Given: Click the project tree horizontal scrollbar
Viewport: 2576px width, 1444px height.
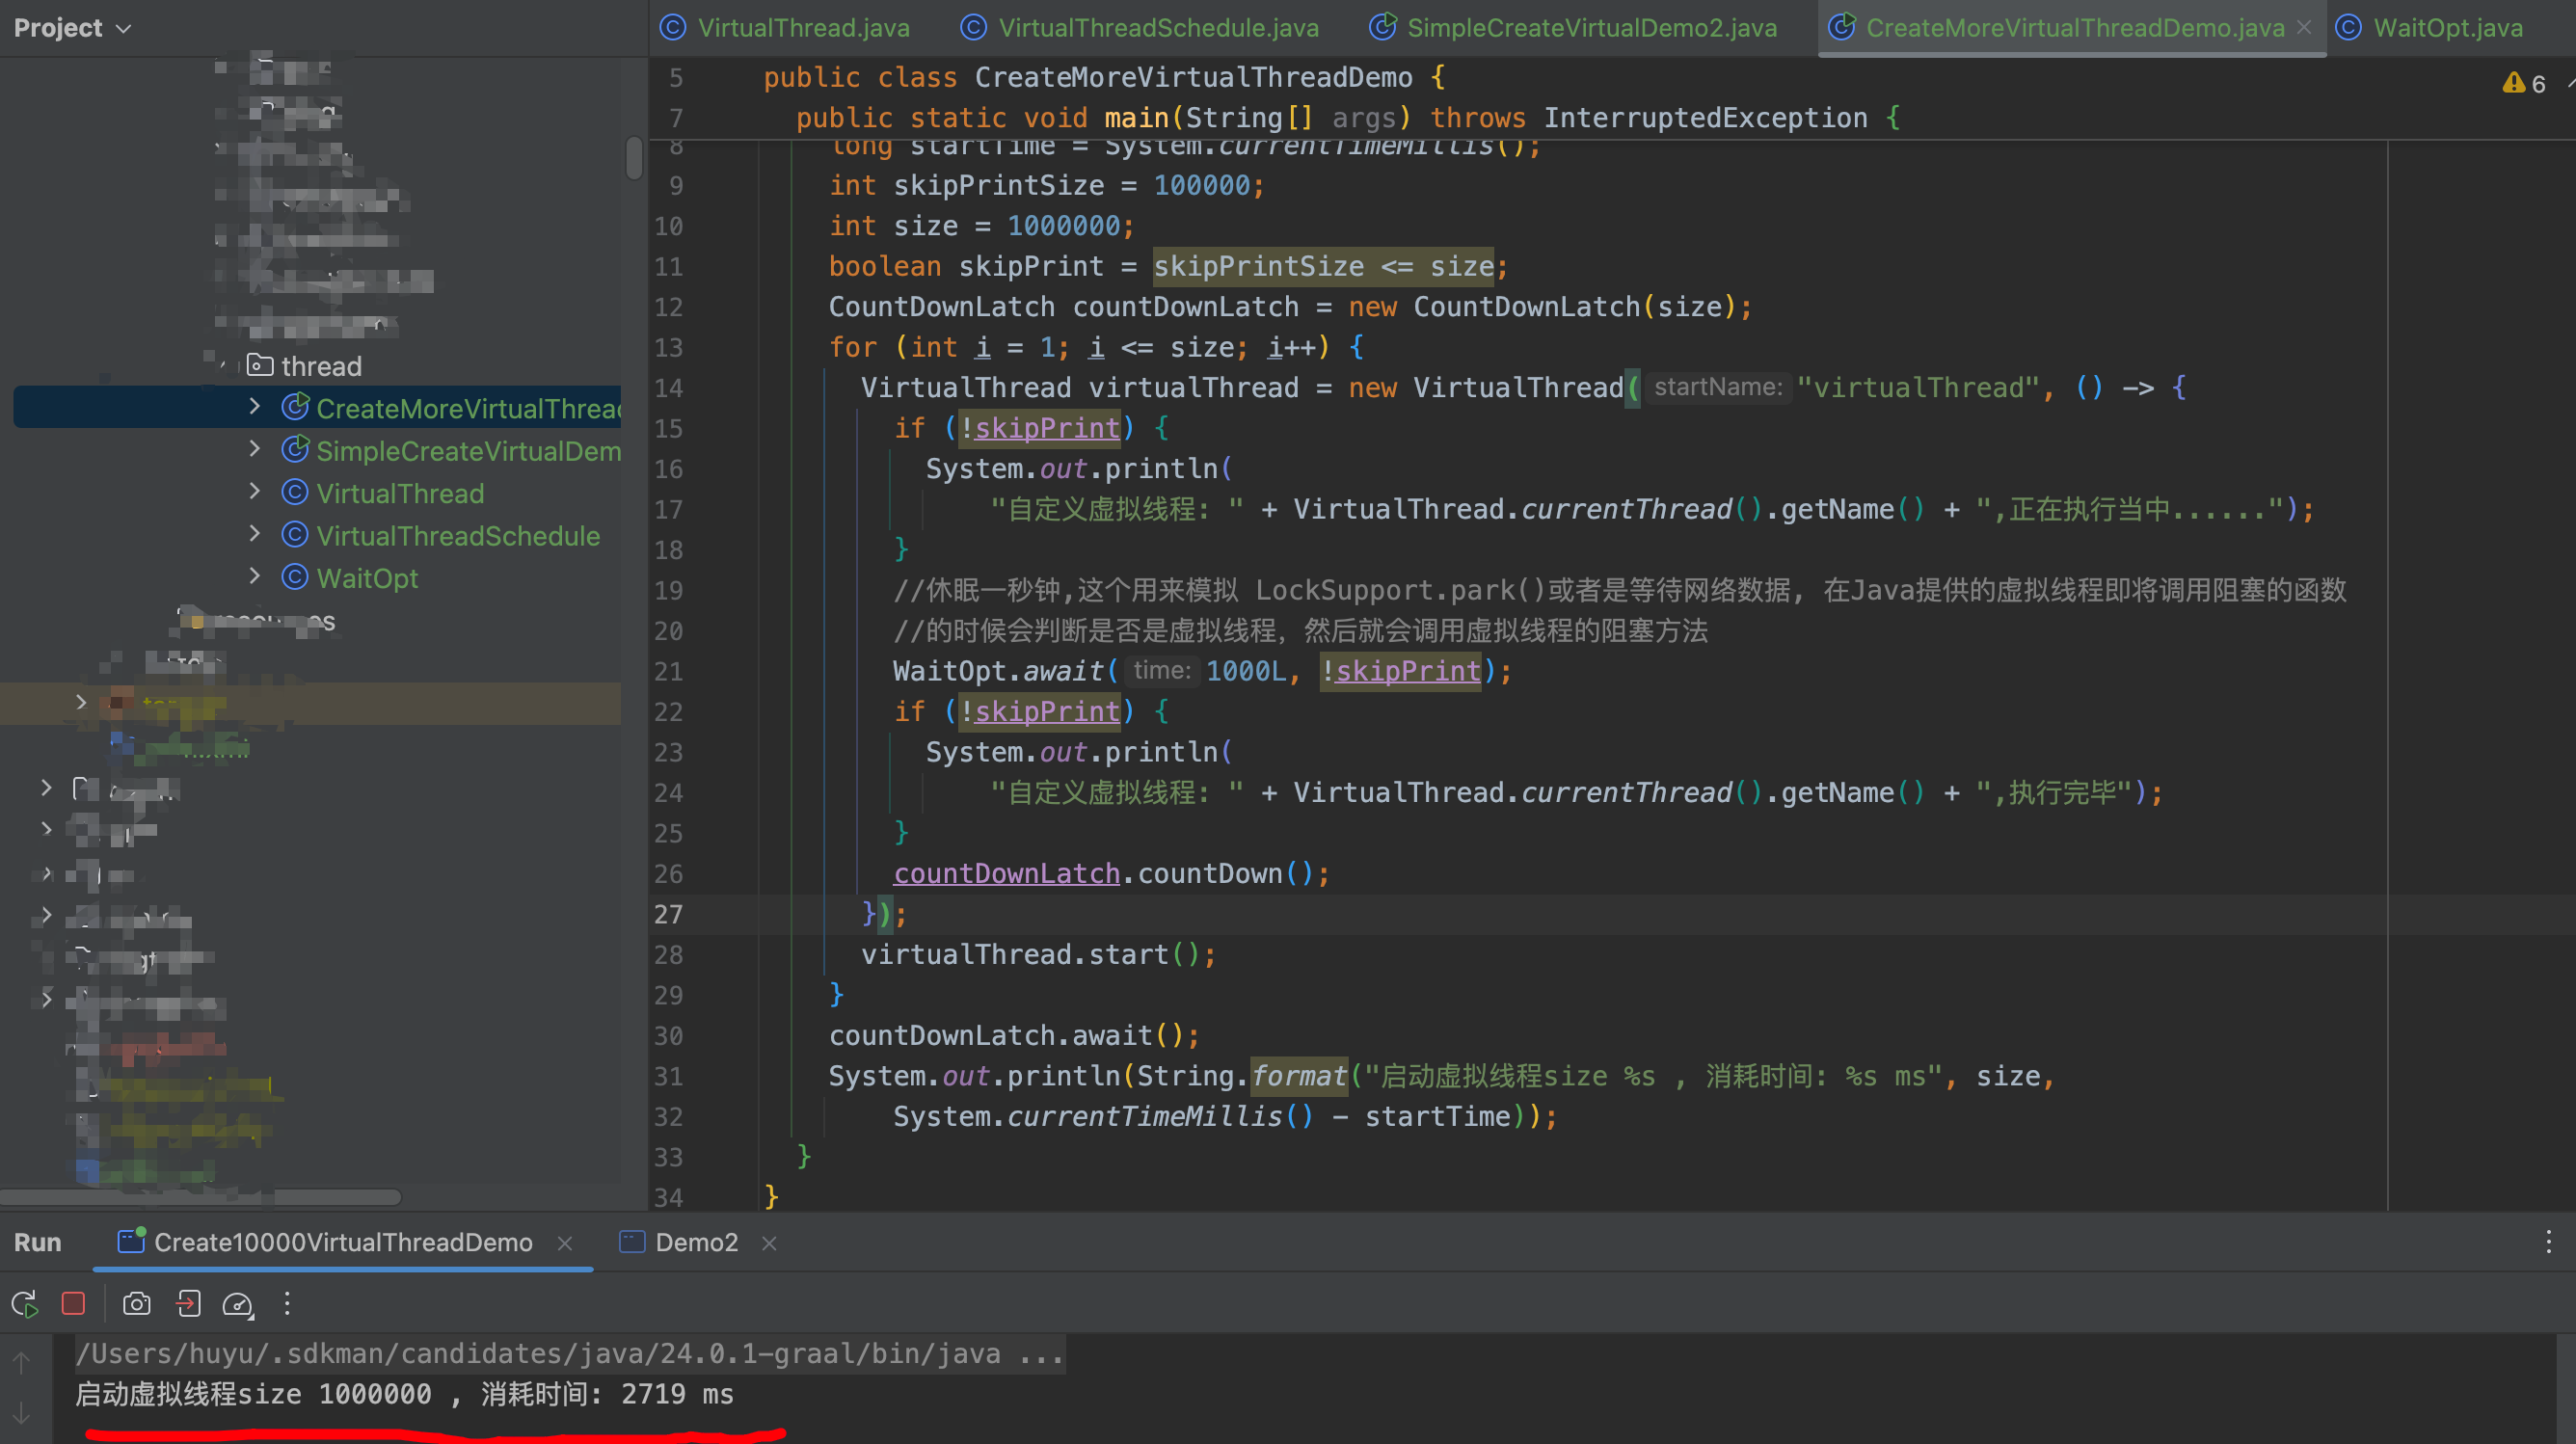Looking at the screenshot, I should coord(200,1197).
